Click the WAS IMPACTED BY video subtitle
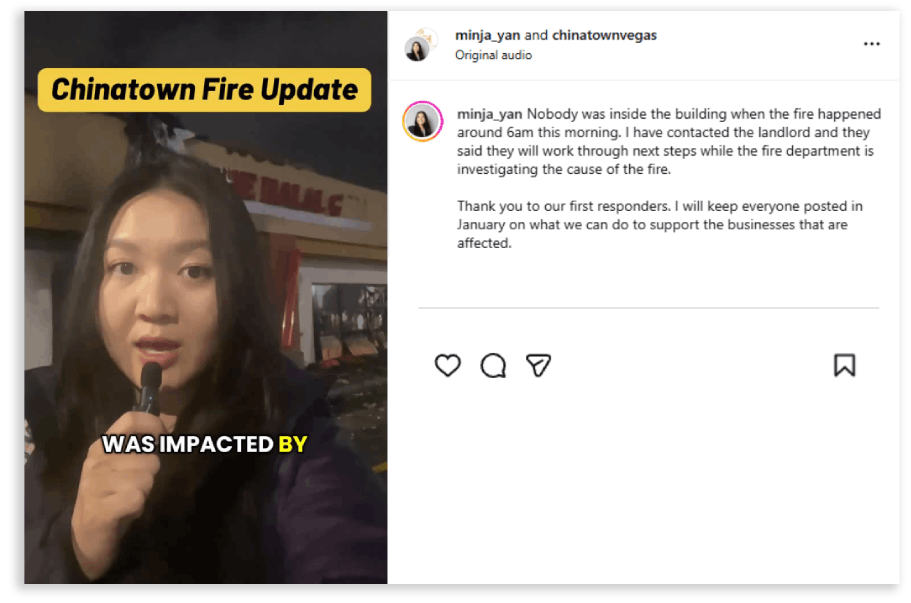 point(205,444)
